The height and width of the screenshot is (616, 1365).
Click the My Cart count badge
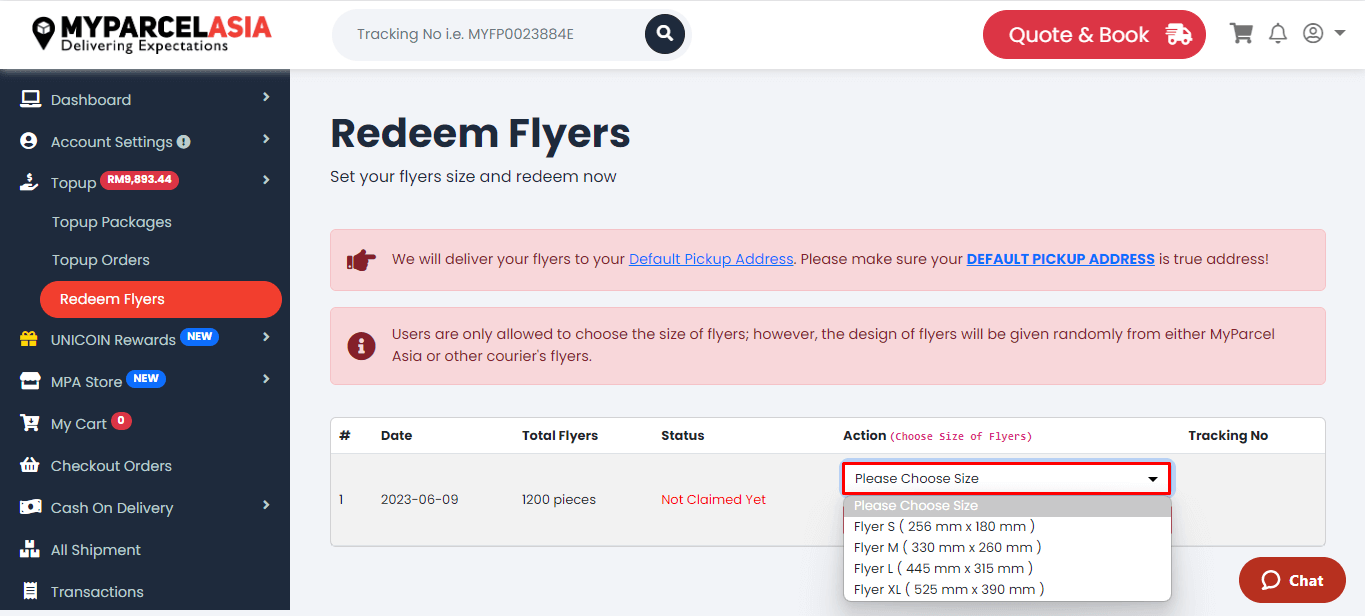click(x=121, y=421)
